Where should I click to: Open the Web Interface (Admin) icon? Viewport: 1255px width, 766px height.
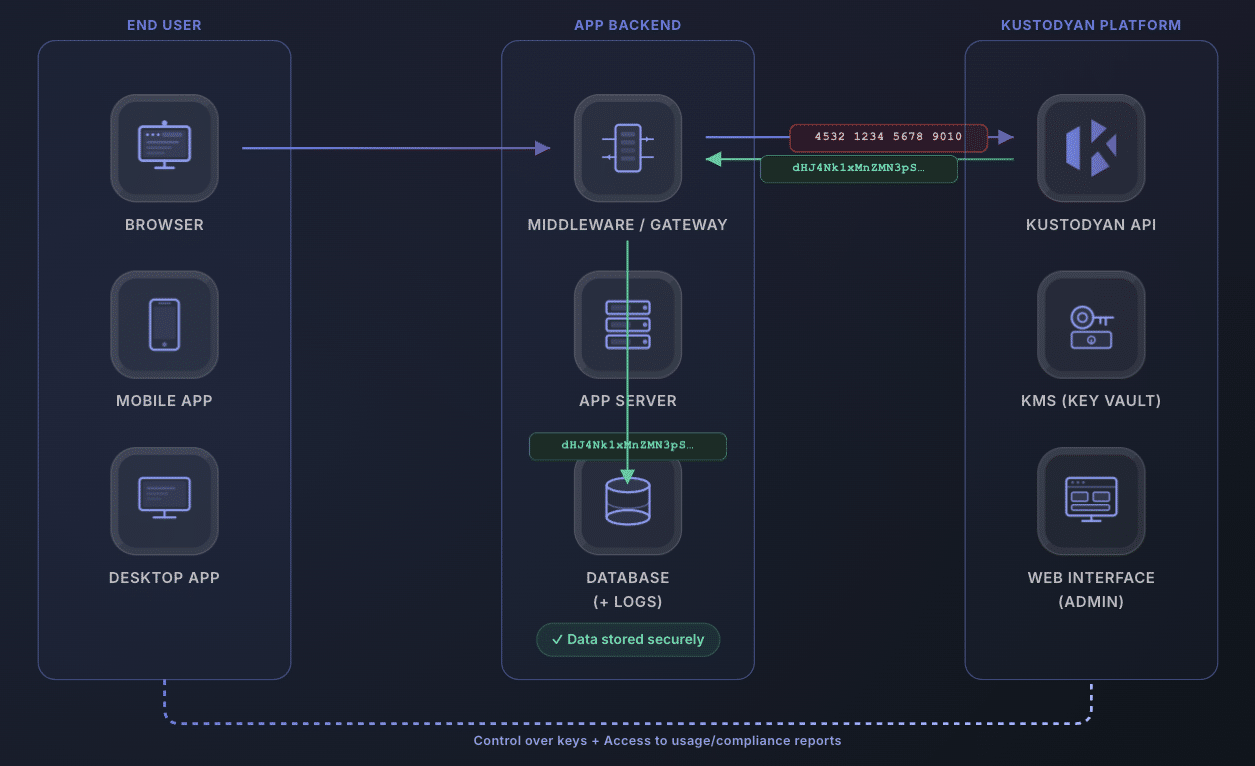pyautogui.click(x=1091, y=501)
